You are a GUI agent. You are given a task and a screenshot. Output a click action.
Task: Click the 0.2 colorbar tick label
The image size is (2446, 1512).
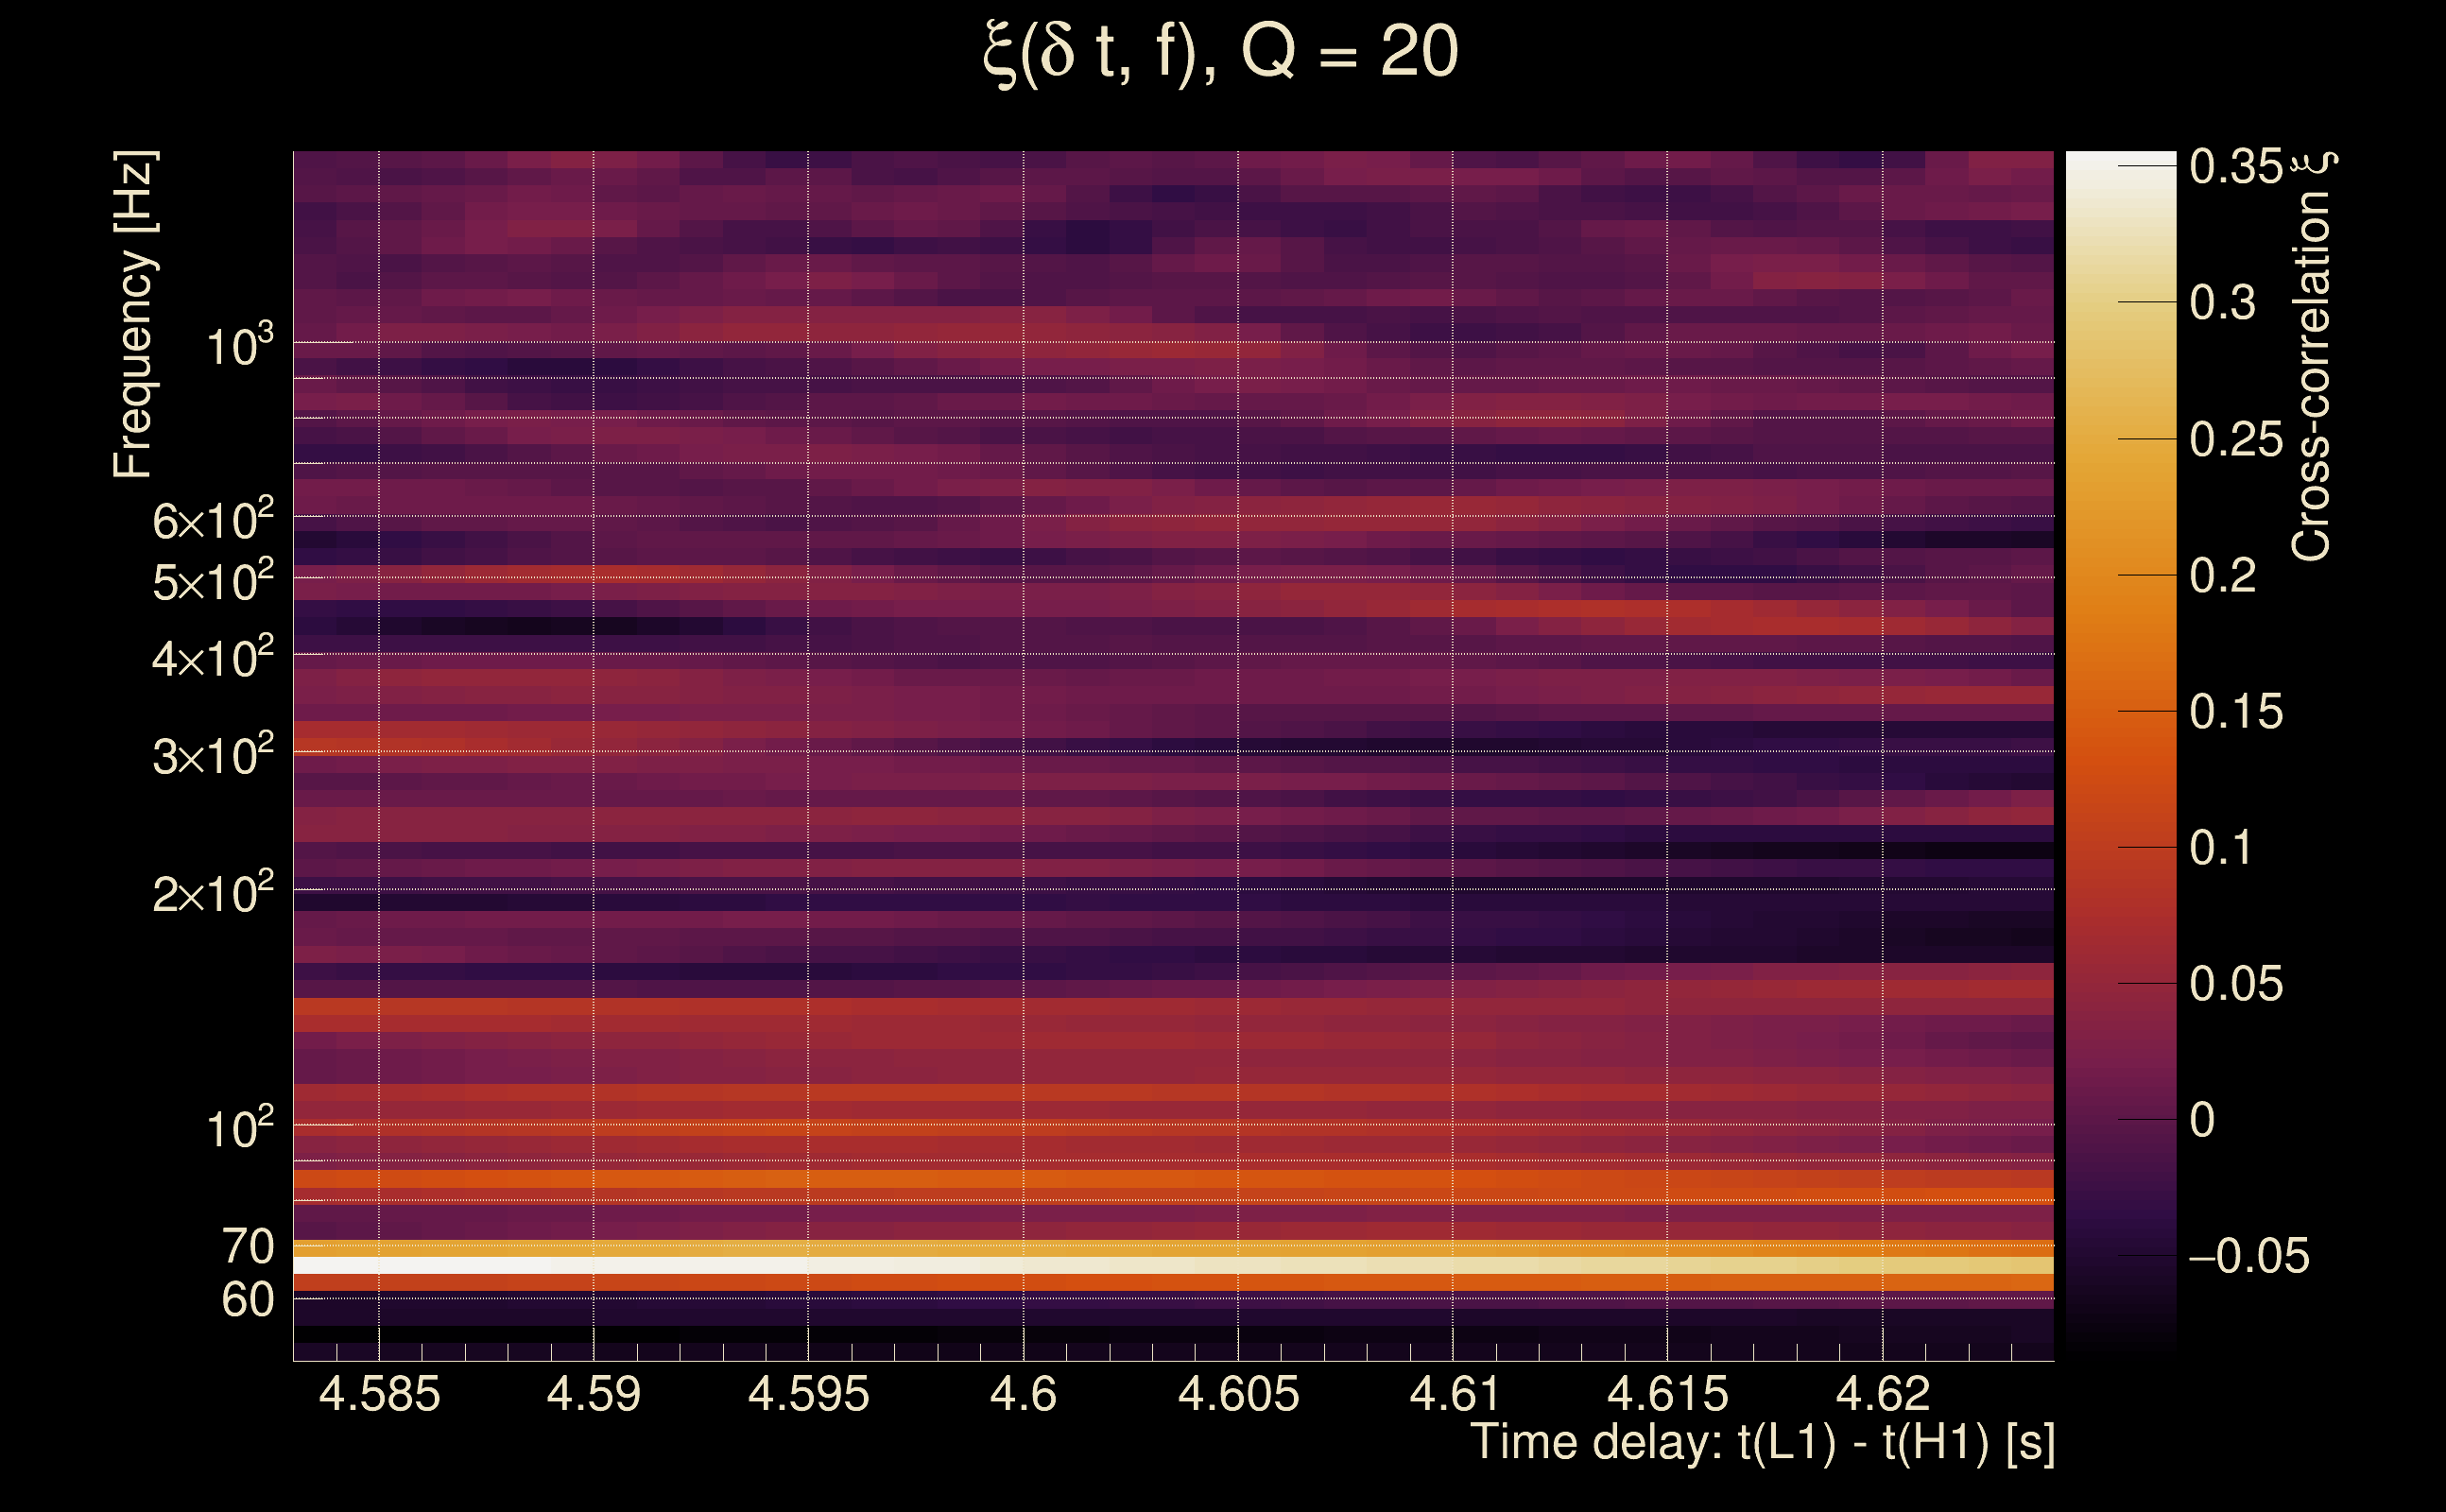(x=2222, y=576)
